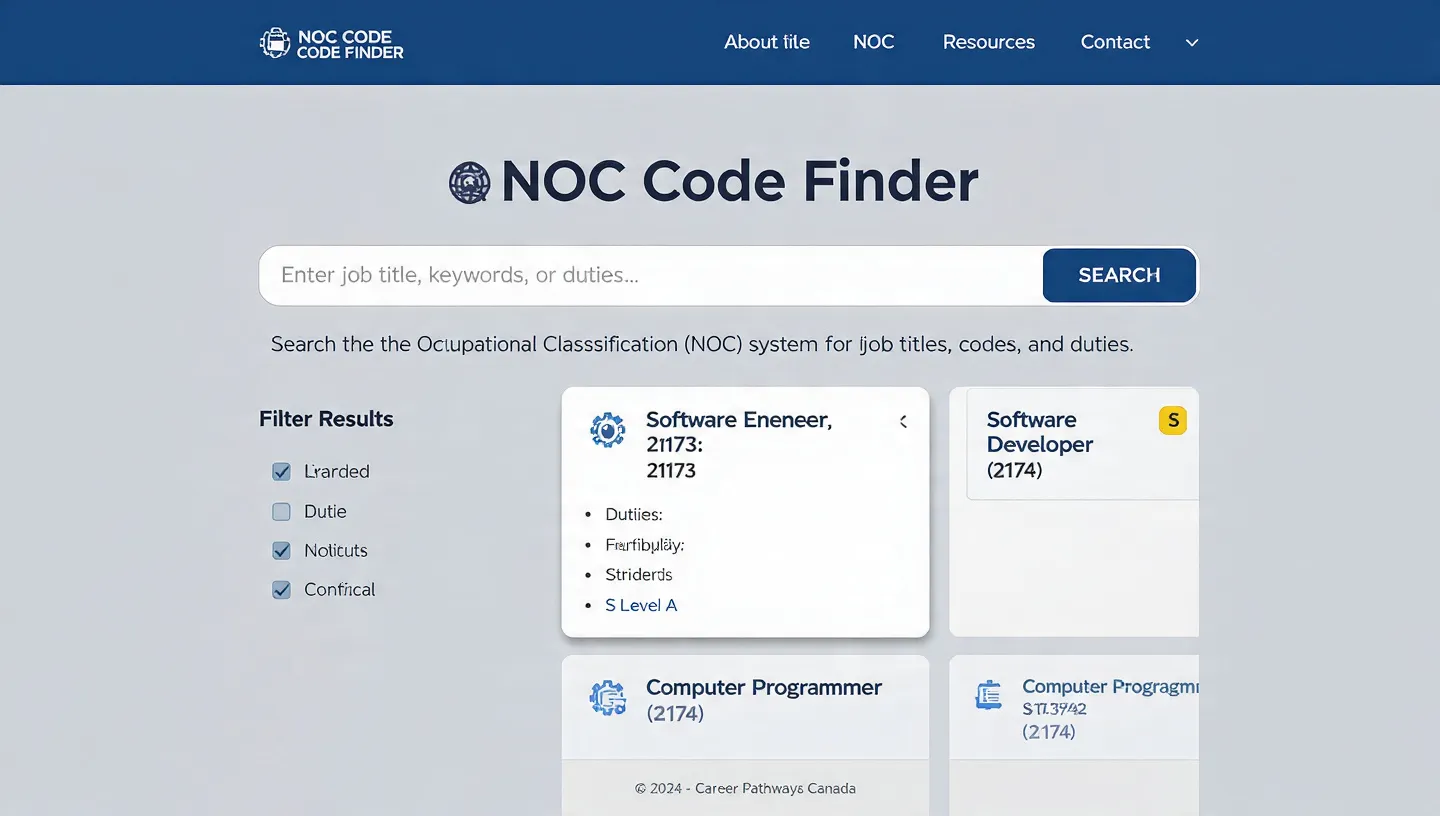Viewport: 1440px width, 816px height.
Task: Click the Computer Programmer gear icon
Action: coord(607,698)
